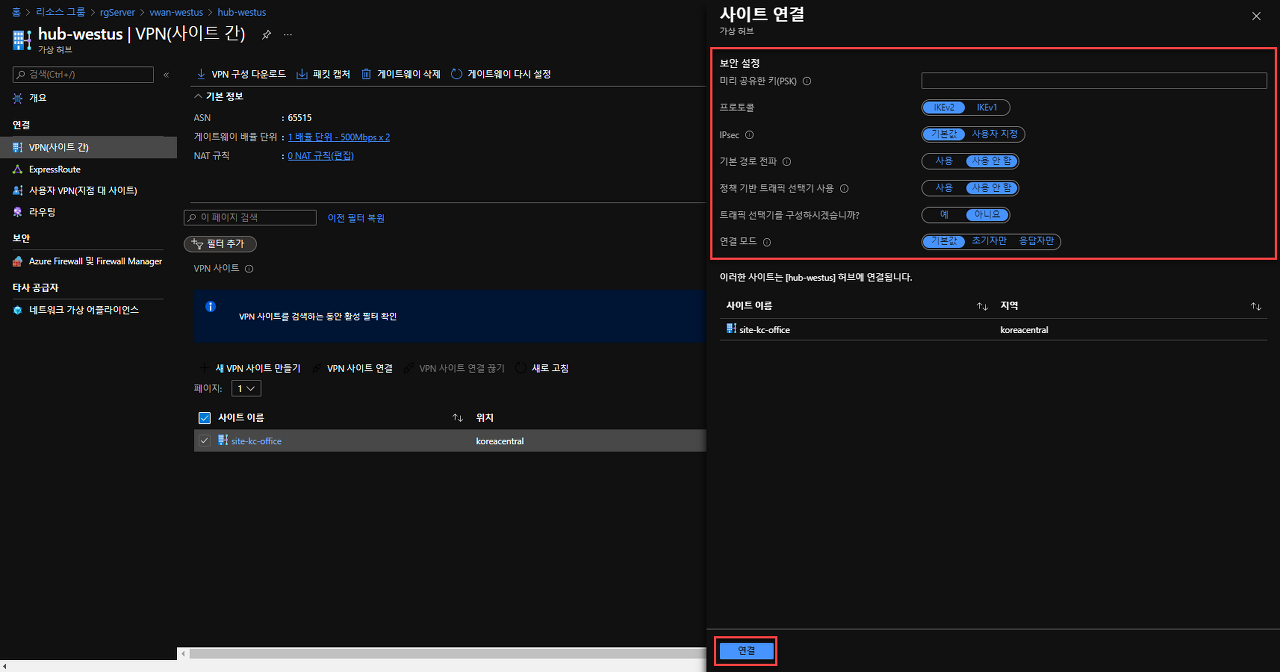1280x672 pixels.
Task: Enable 기본 경로 전파 with 사용
Action: pos(944,161)
